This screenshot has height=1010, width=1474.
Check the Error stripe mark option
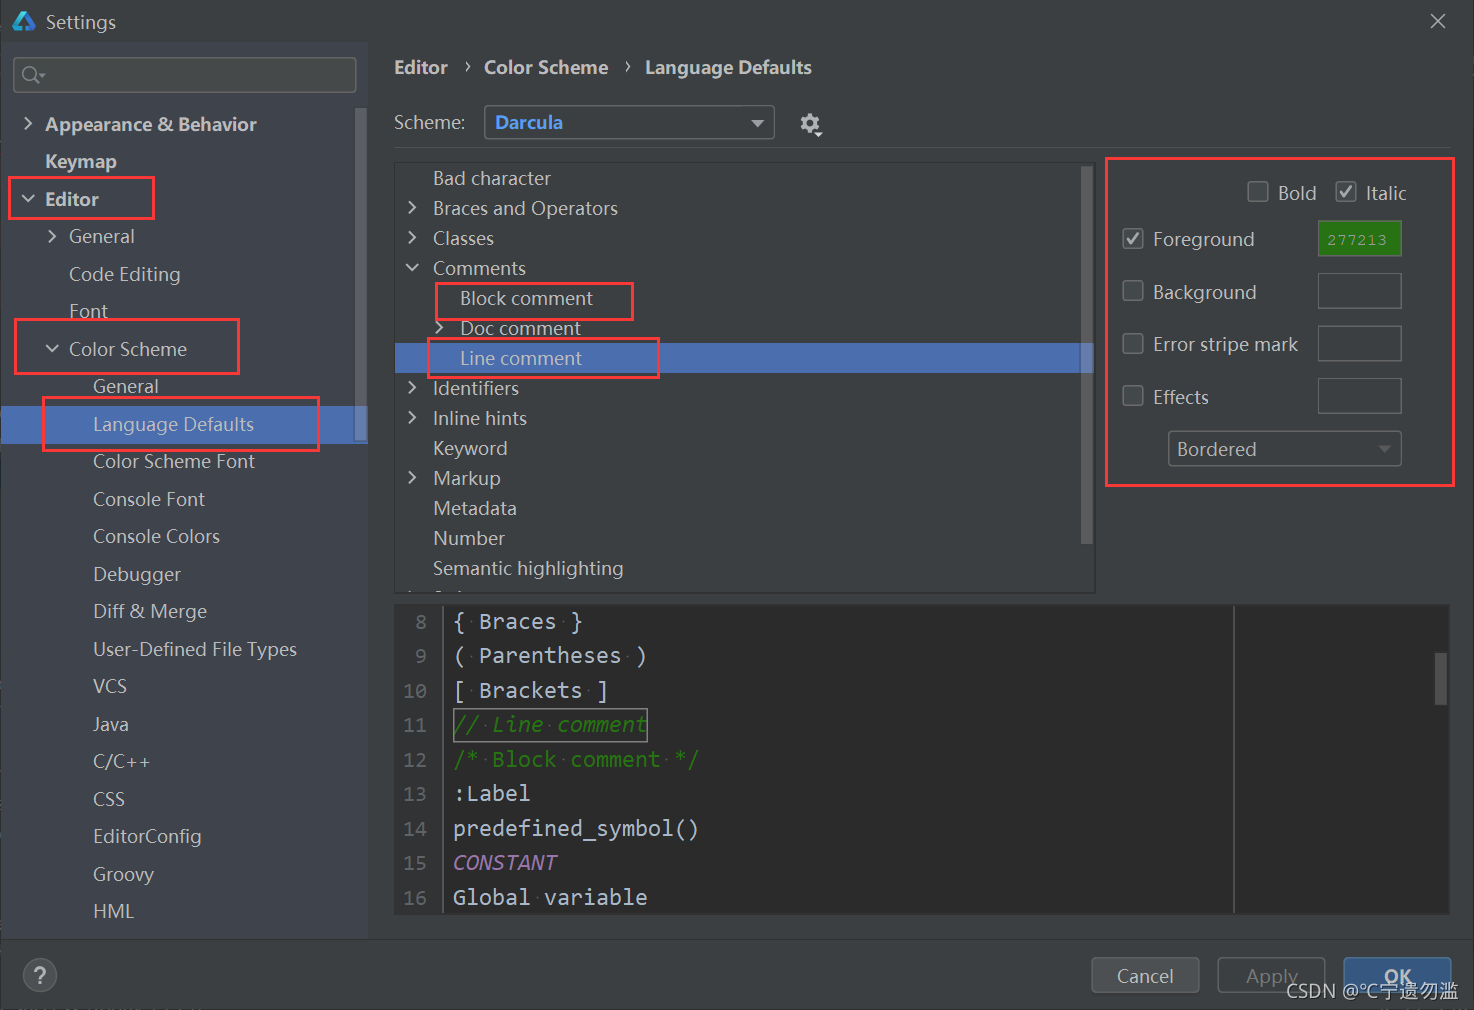[x=1132, y=343]
